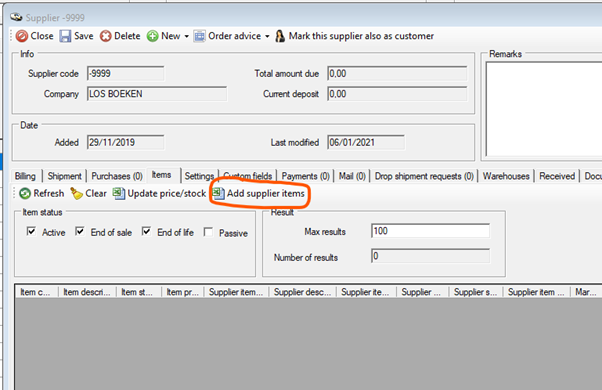The width and height of the screenshot is (602, 390).
Task: Click the Mark supplier as customer person icon
Action: pyautogui.click(x=280, y=36)
